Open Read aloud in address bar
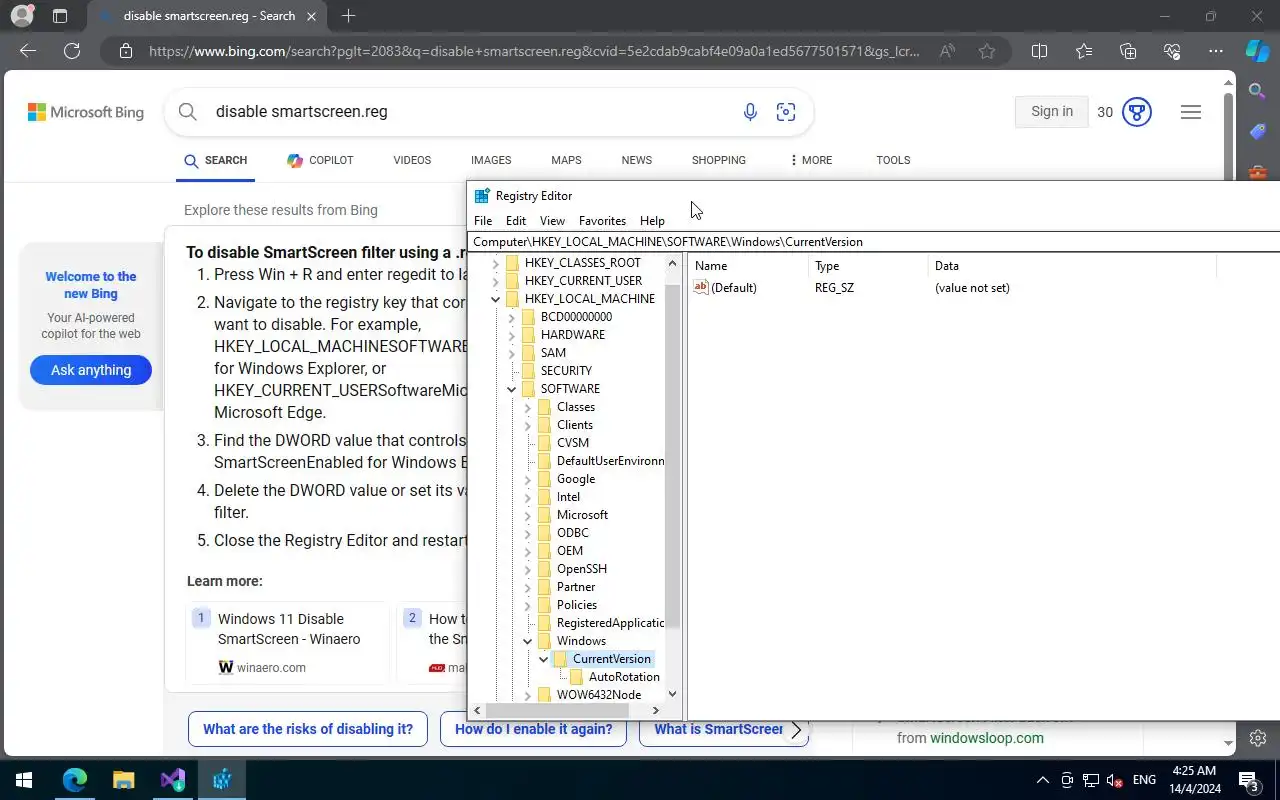1280x800 pixels. [946, 51]
